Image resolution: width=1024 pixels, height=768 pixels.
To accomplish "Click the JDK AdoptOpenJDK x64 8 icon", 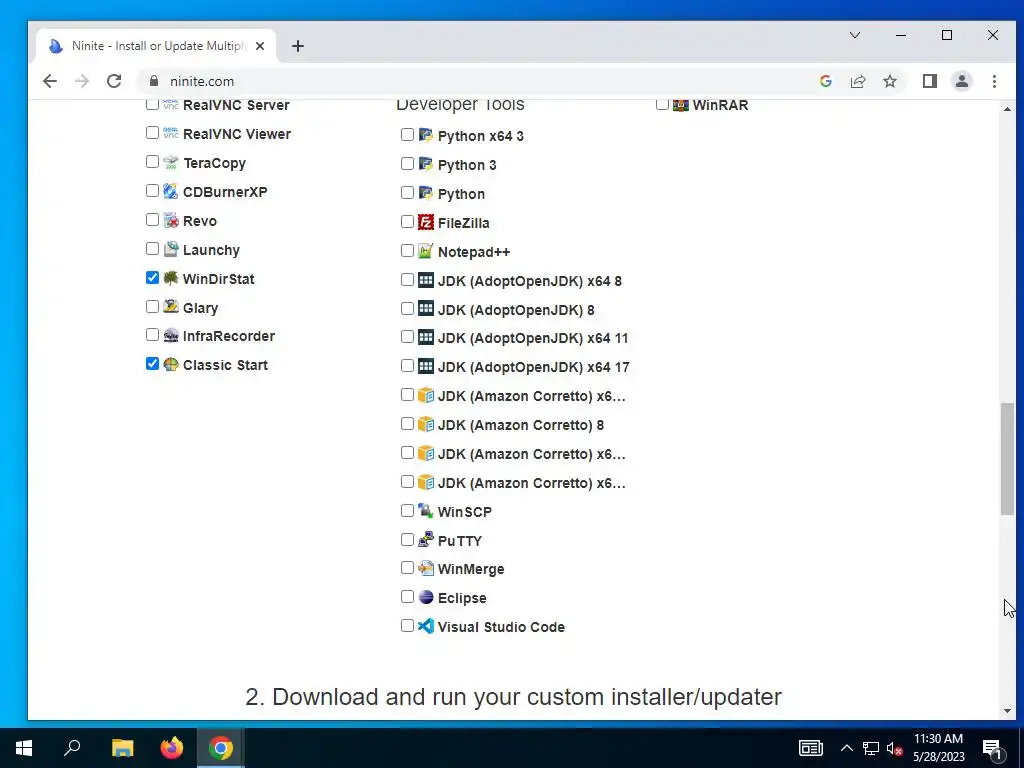I will coord(426,280).
